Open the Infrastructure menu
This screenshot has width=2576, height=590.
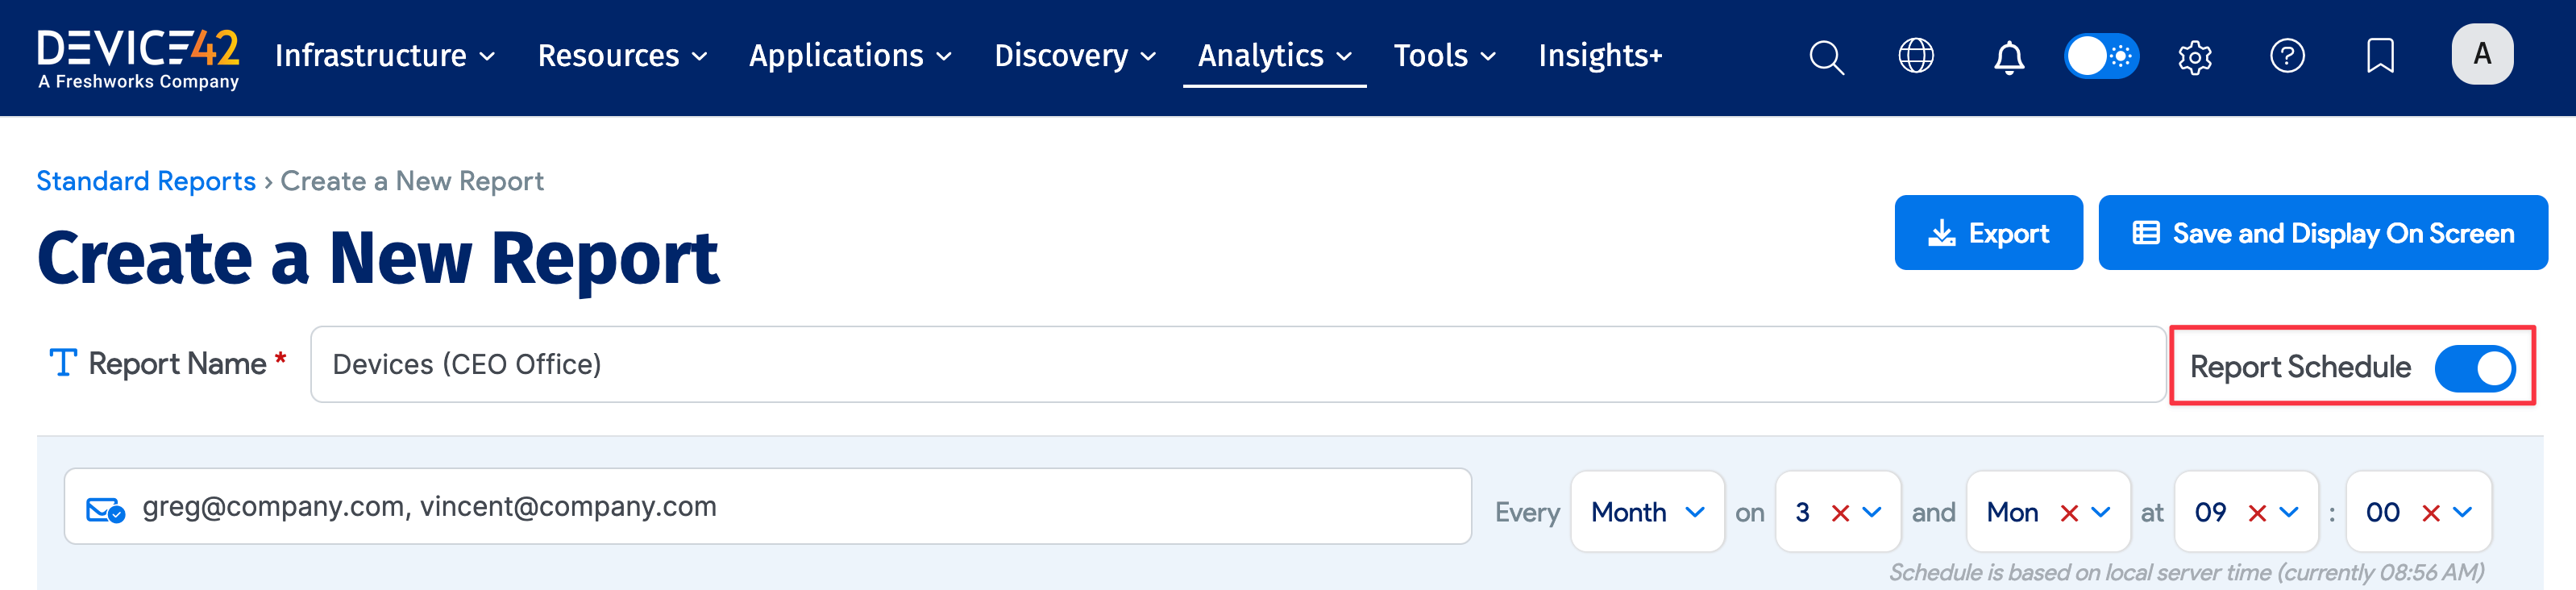385,56
